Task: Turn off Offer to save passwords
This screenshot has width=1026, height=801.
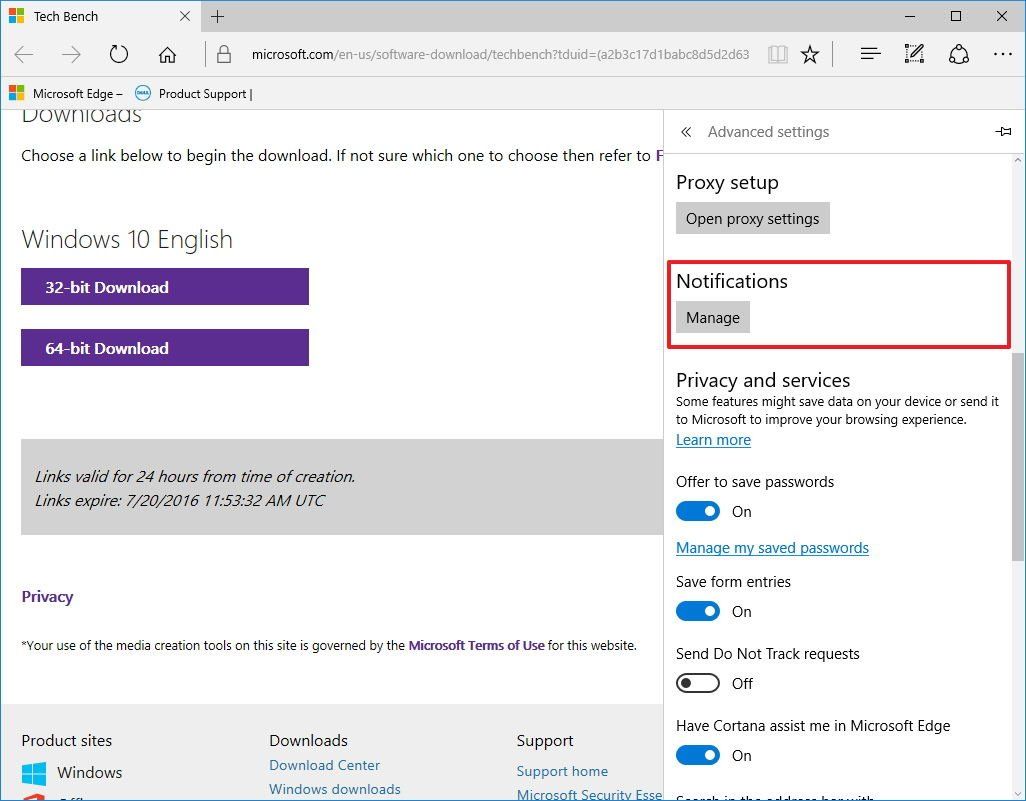Action: pyautogui.click(x=698, y=511)
